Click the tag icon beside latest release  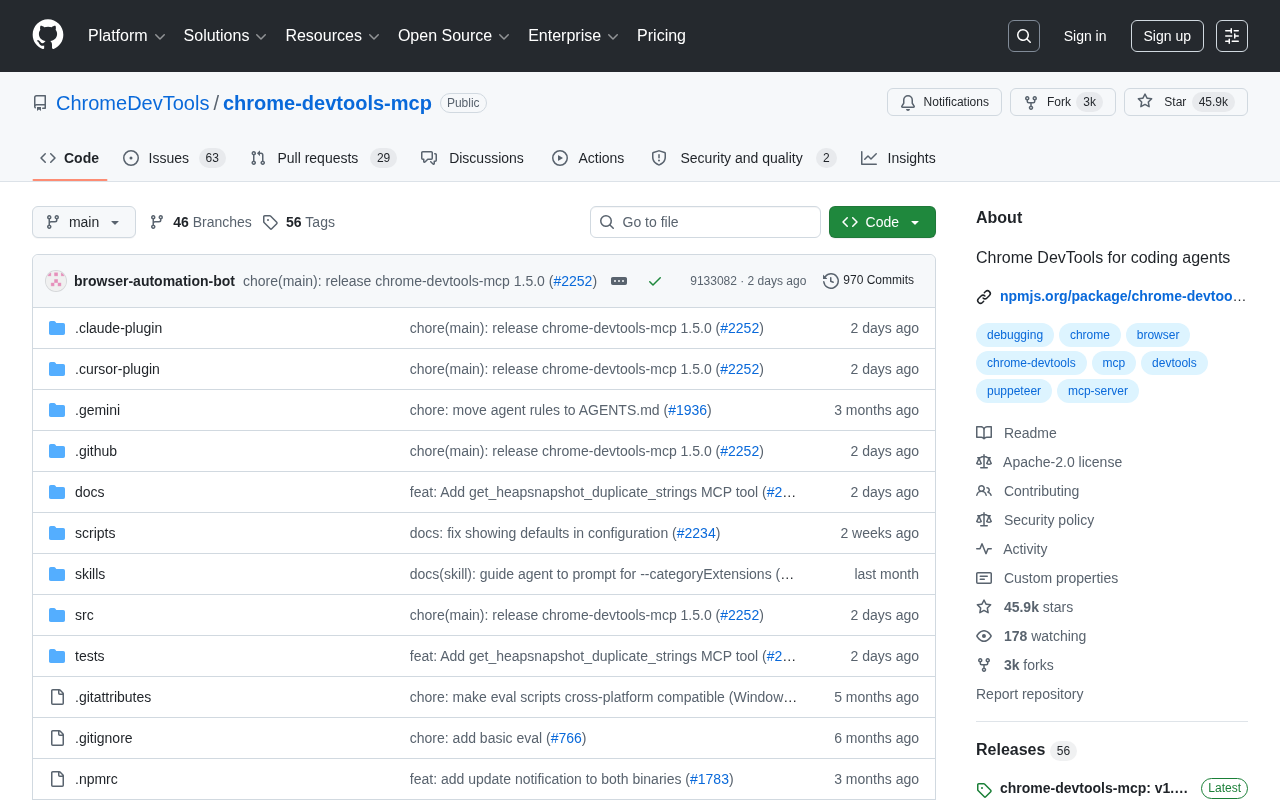(x=984, y=789)
